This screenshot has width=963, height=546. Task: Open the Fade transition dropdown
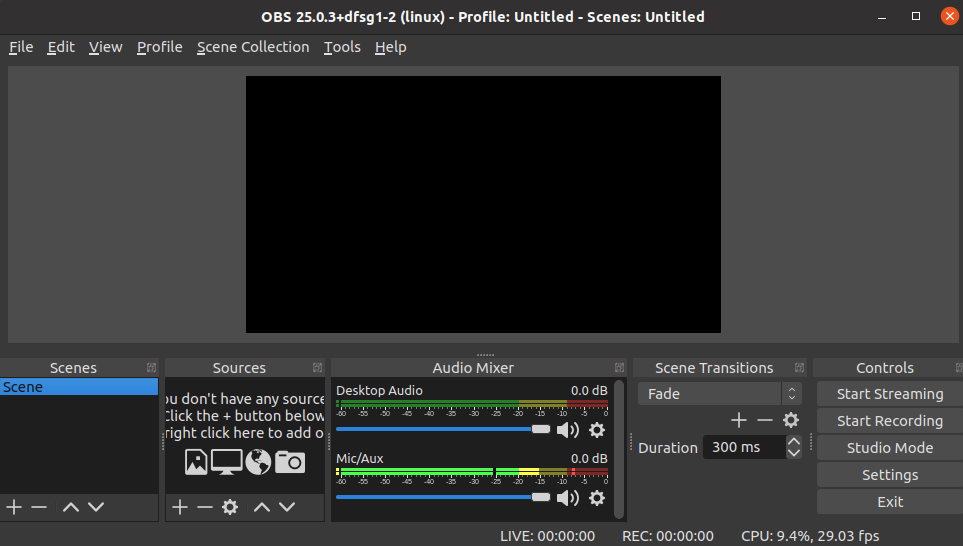720,394
